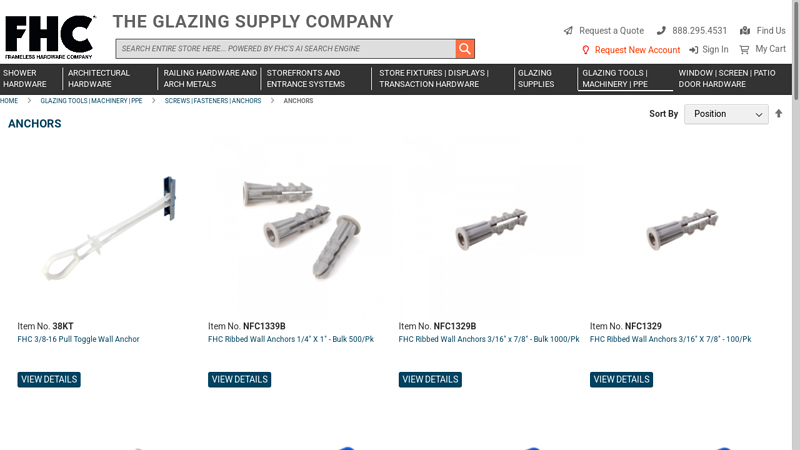This screenshot has height=450, width=800.
Task: Open the Sort By Position dropdown
Action: point(726,114)
